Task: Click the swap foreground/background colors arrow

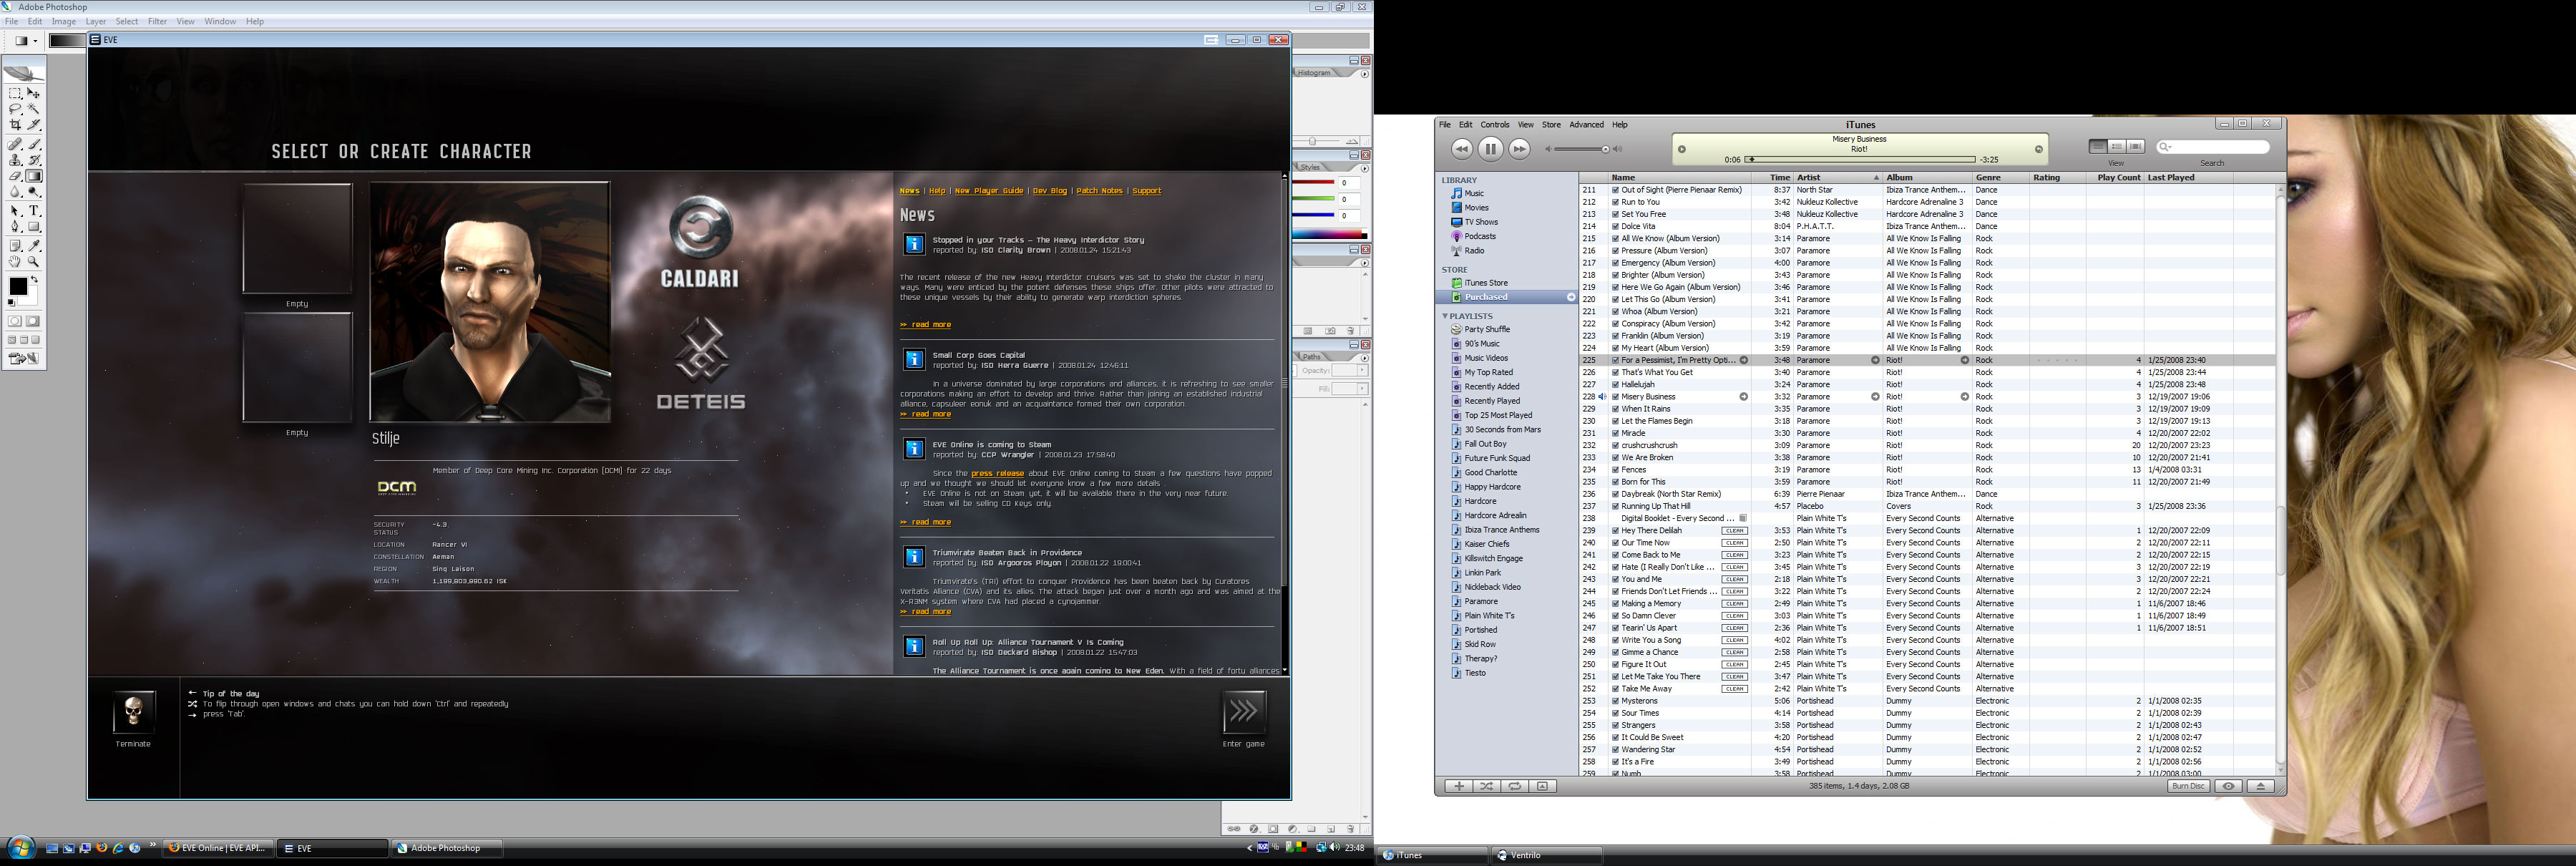Action: [x=35, y=279]
